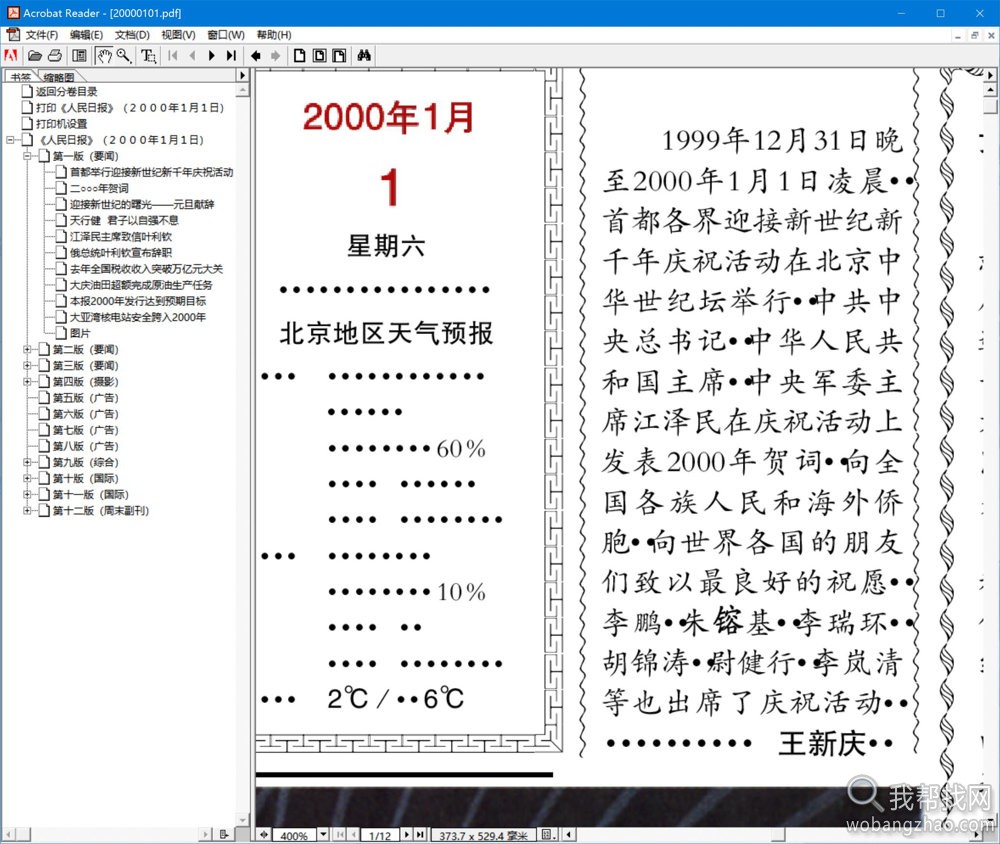Click the Go to Next View arrow
This screenshot has width=1000, height=844.
[x=276, y=56]
